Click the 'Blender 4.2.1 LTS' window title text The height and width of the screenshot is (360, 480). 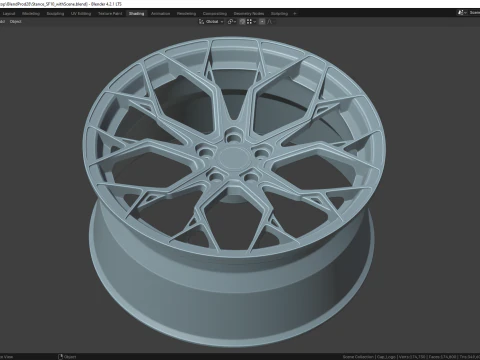point(106,4)
